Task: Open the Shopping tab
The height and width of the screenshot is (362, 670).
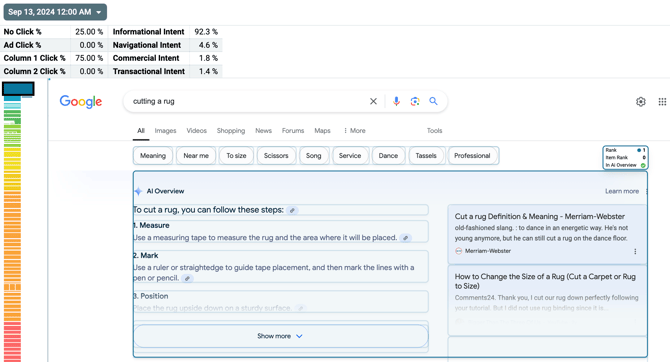Action: [x=231, y=131]
